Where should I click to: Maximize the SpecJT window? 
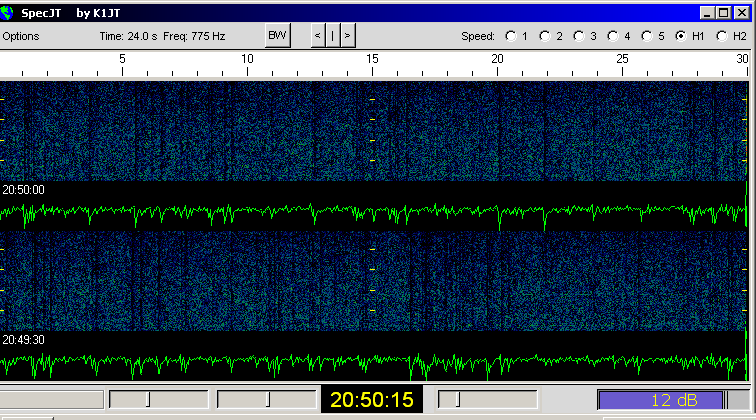[724, 13]
